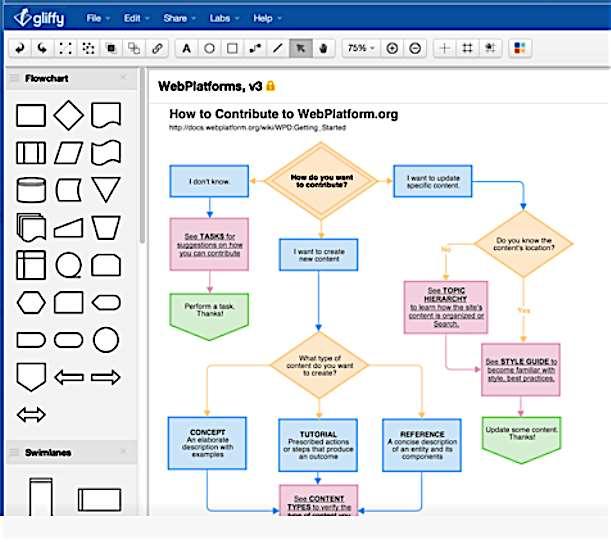Pick the right arrow shape

pos(106,377)
